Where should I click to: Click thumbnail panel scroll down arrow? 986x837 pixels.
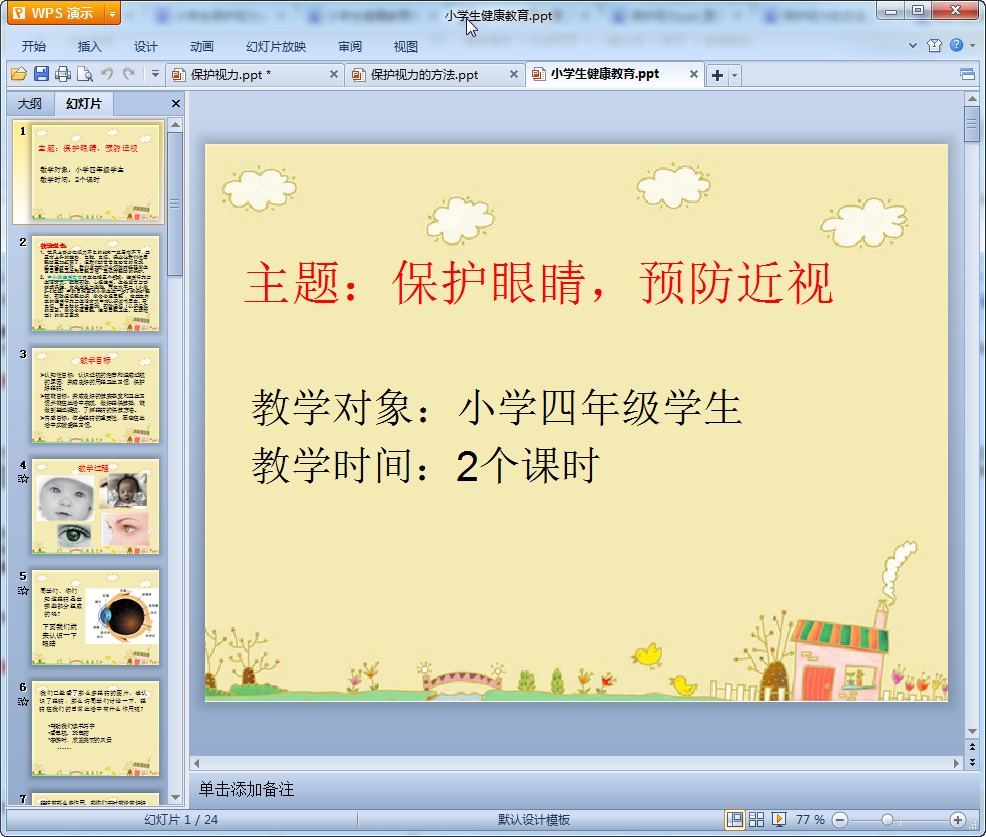point(175,797)
